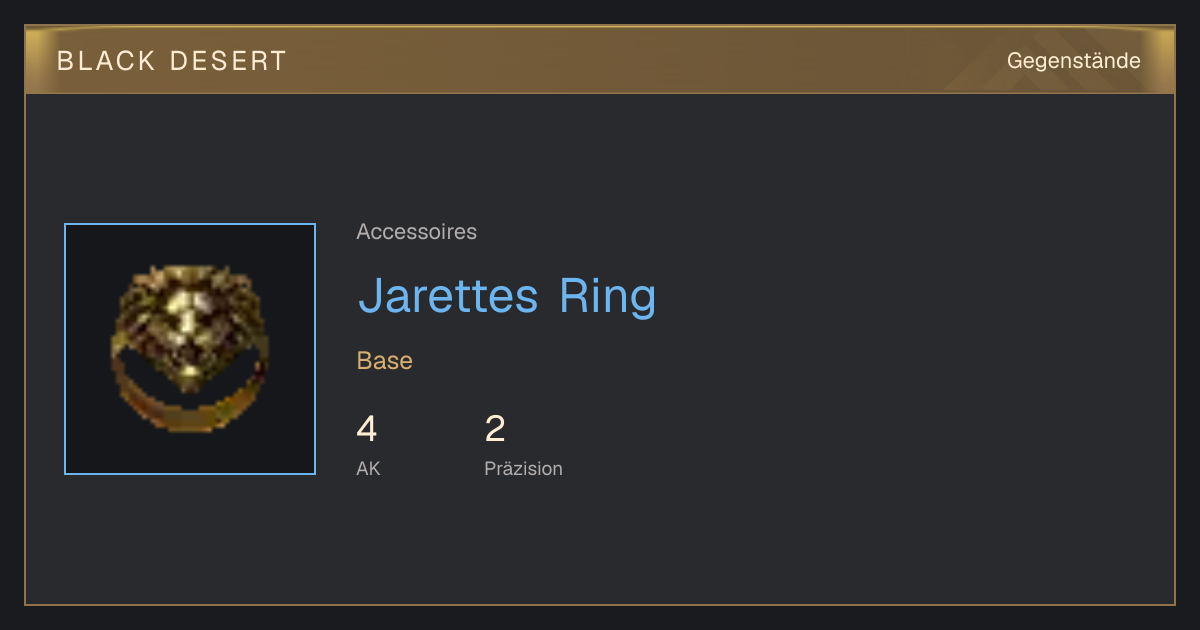Click the Präzision stat label
This screenshot has height=630, width=1200.
tap(523, 468)
